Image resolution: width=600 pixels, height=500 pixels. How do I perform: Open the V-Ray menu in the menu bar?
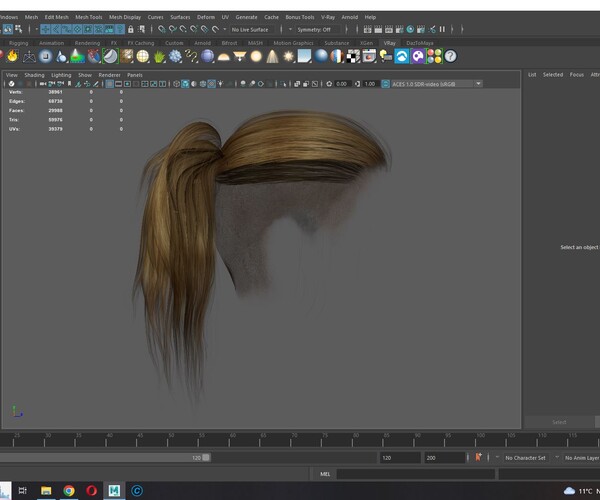(328, 17)
